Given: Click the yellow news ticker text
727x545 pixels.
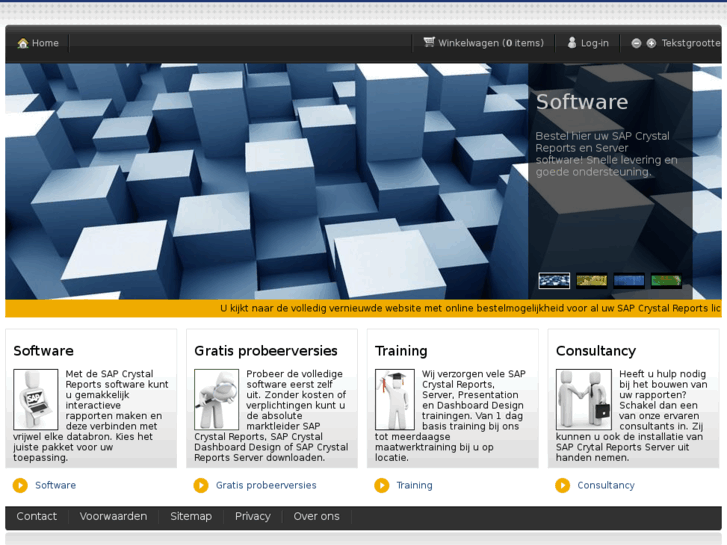Looking at the screenshot, I should pyautogui.click(x=470, y=308).
